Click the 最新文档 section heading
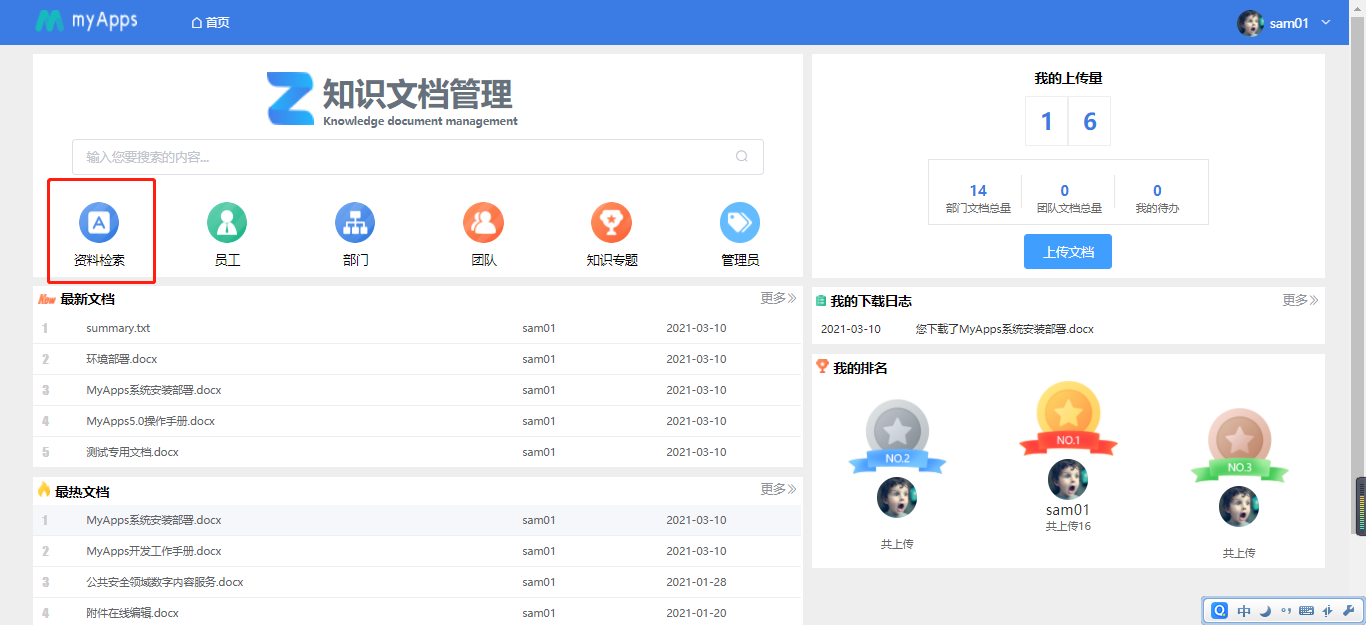The width and height of the screenshot is (1366, 625). click(x=87, y=299)
